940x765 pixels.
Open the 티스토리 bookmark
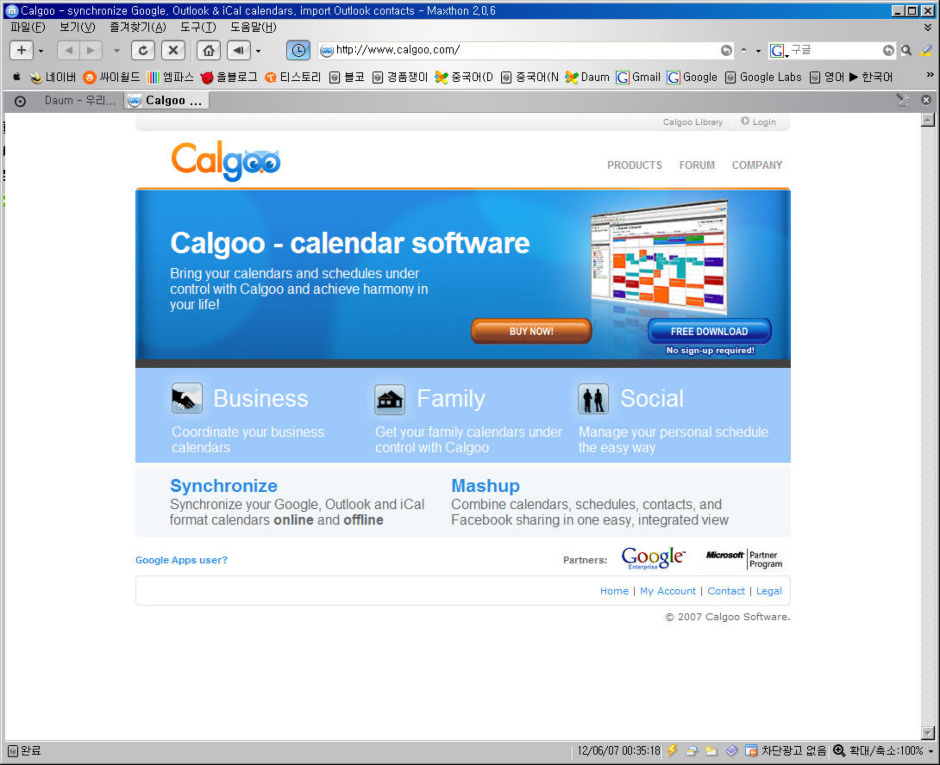pyautogui.click(x=293, y=77)
